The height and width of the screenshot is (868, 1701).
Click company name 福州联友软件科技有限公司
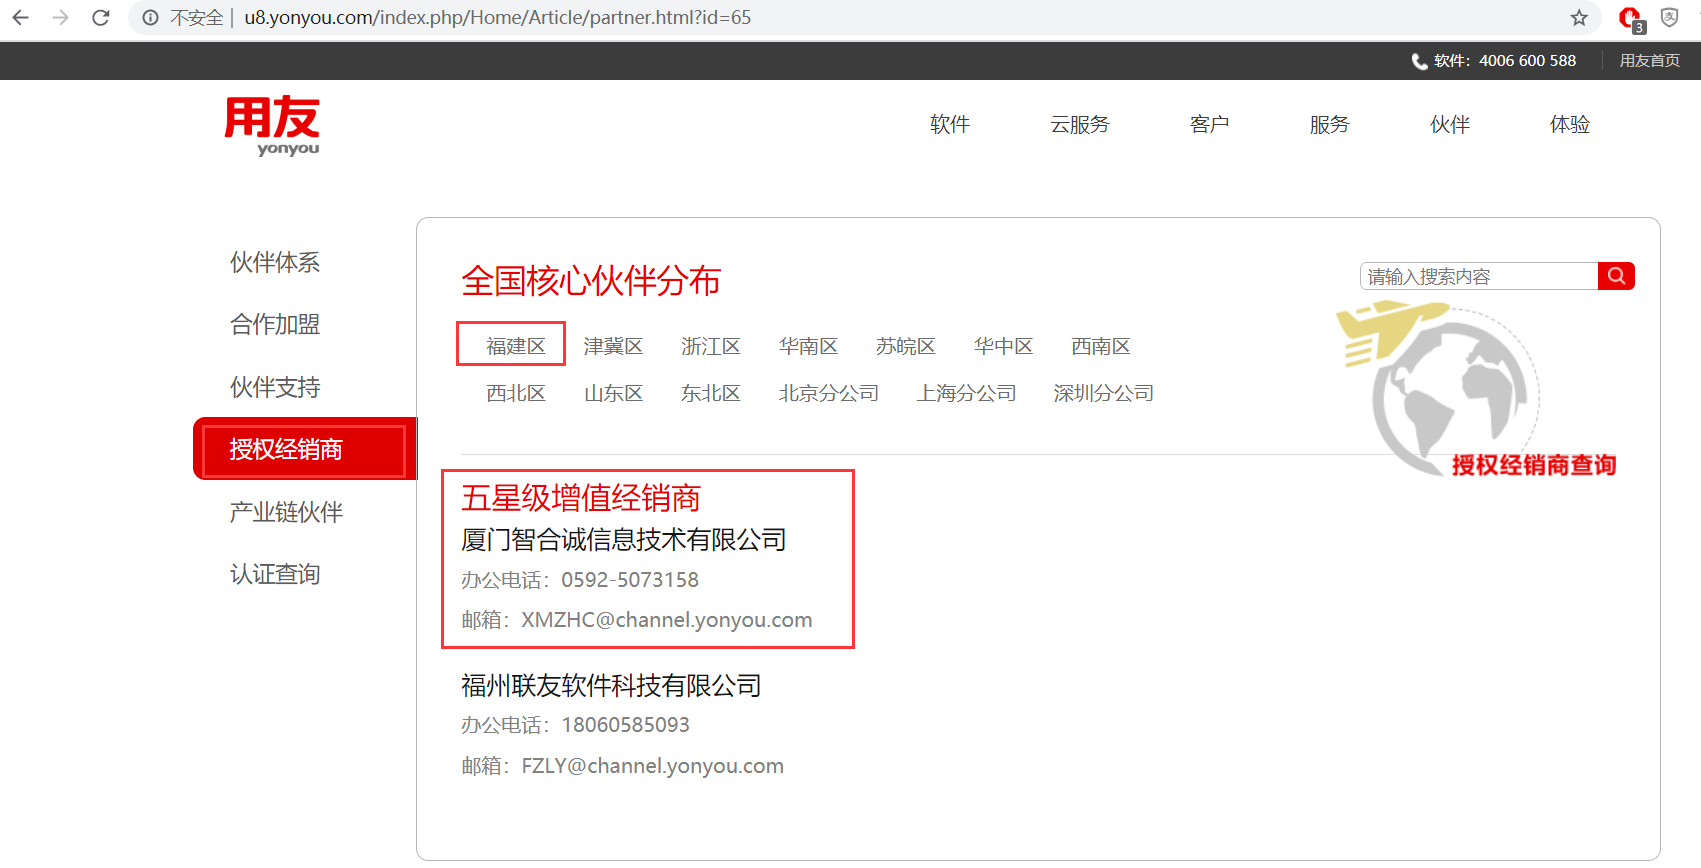(x=611, y=686)
